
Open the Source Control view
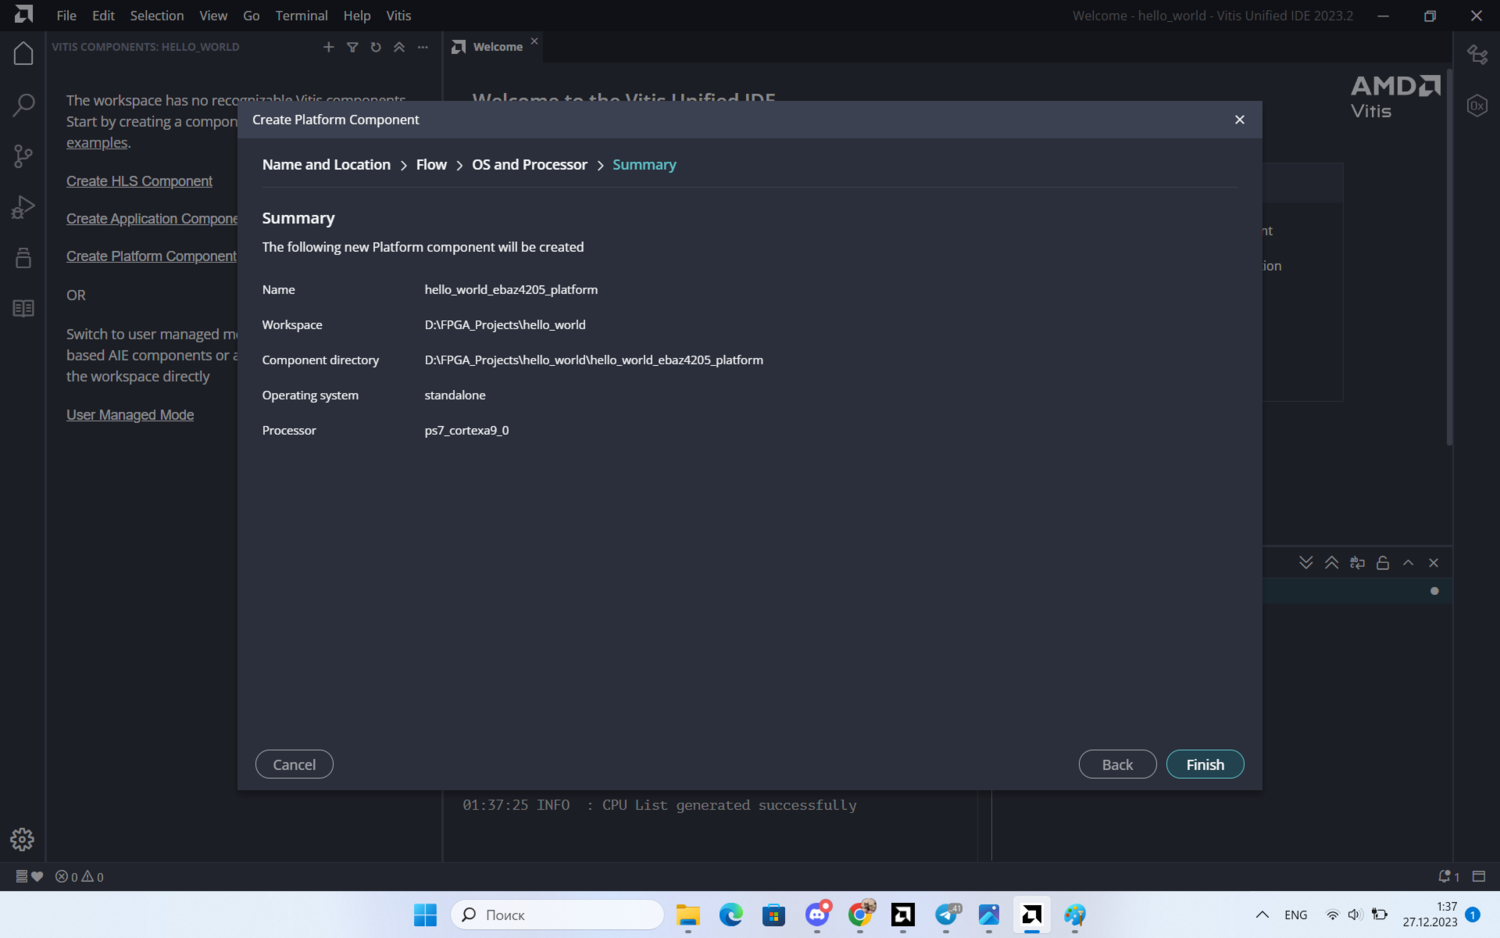pyautogui.click(x=23, y=156)
